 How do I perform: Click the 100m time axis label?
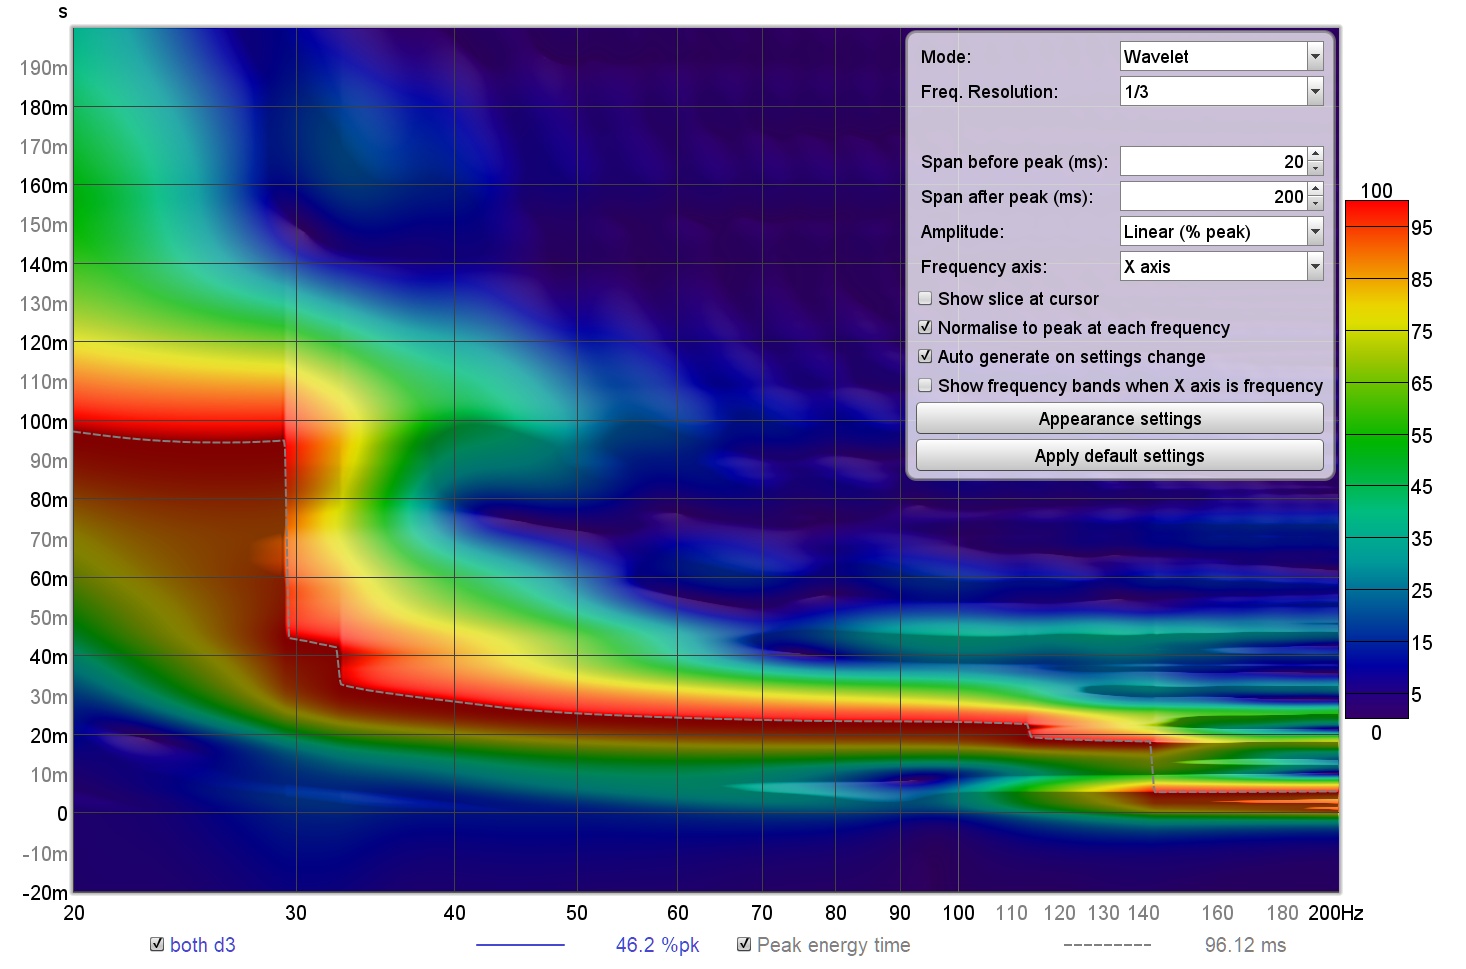pos(44,421)
